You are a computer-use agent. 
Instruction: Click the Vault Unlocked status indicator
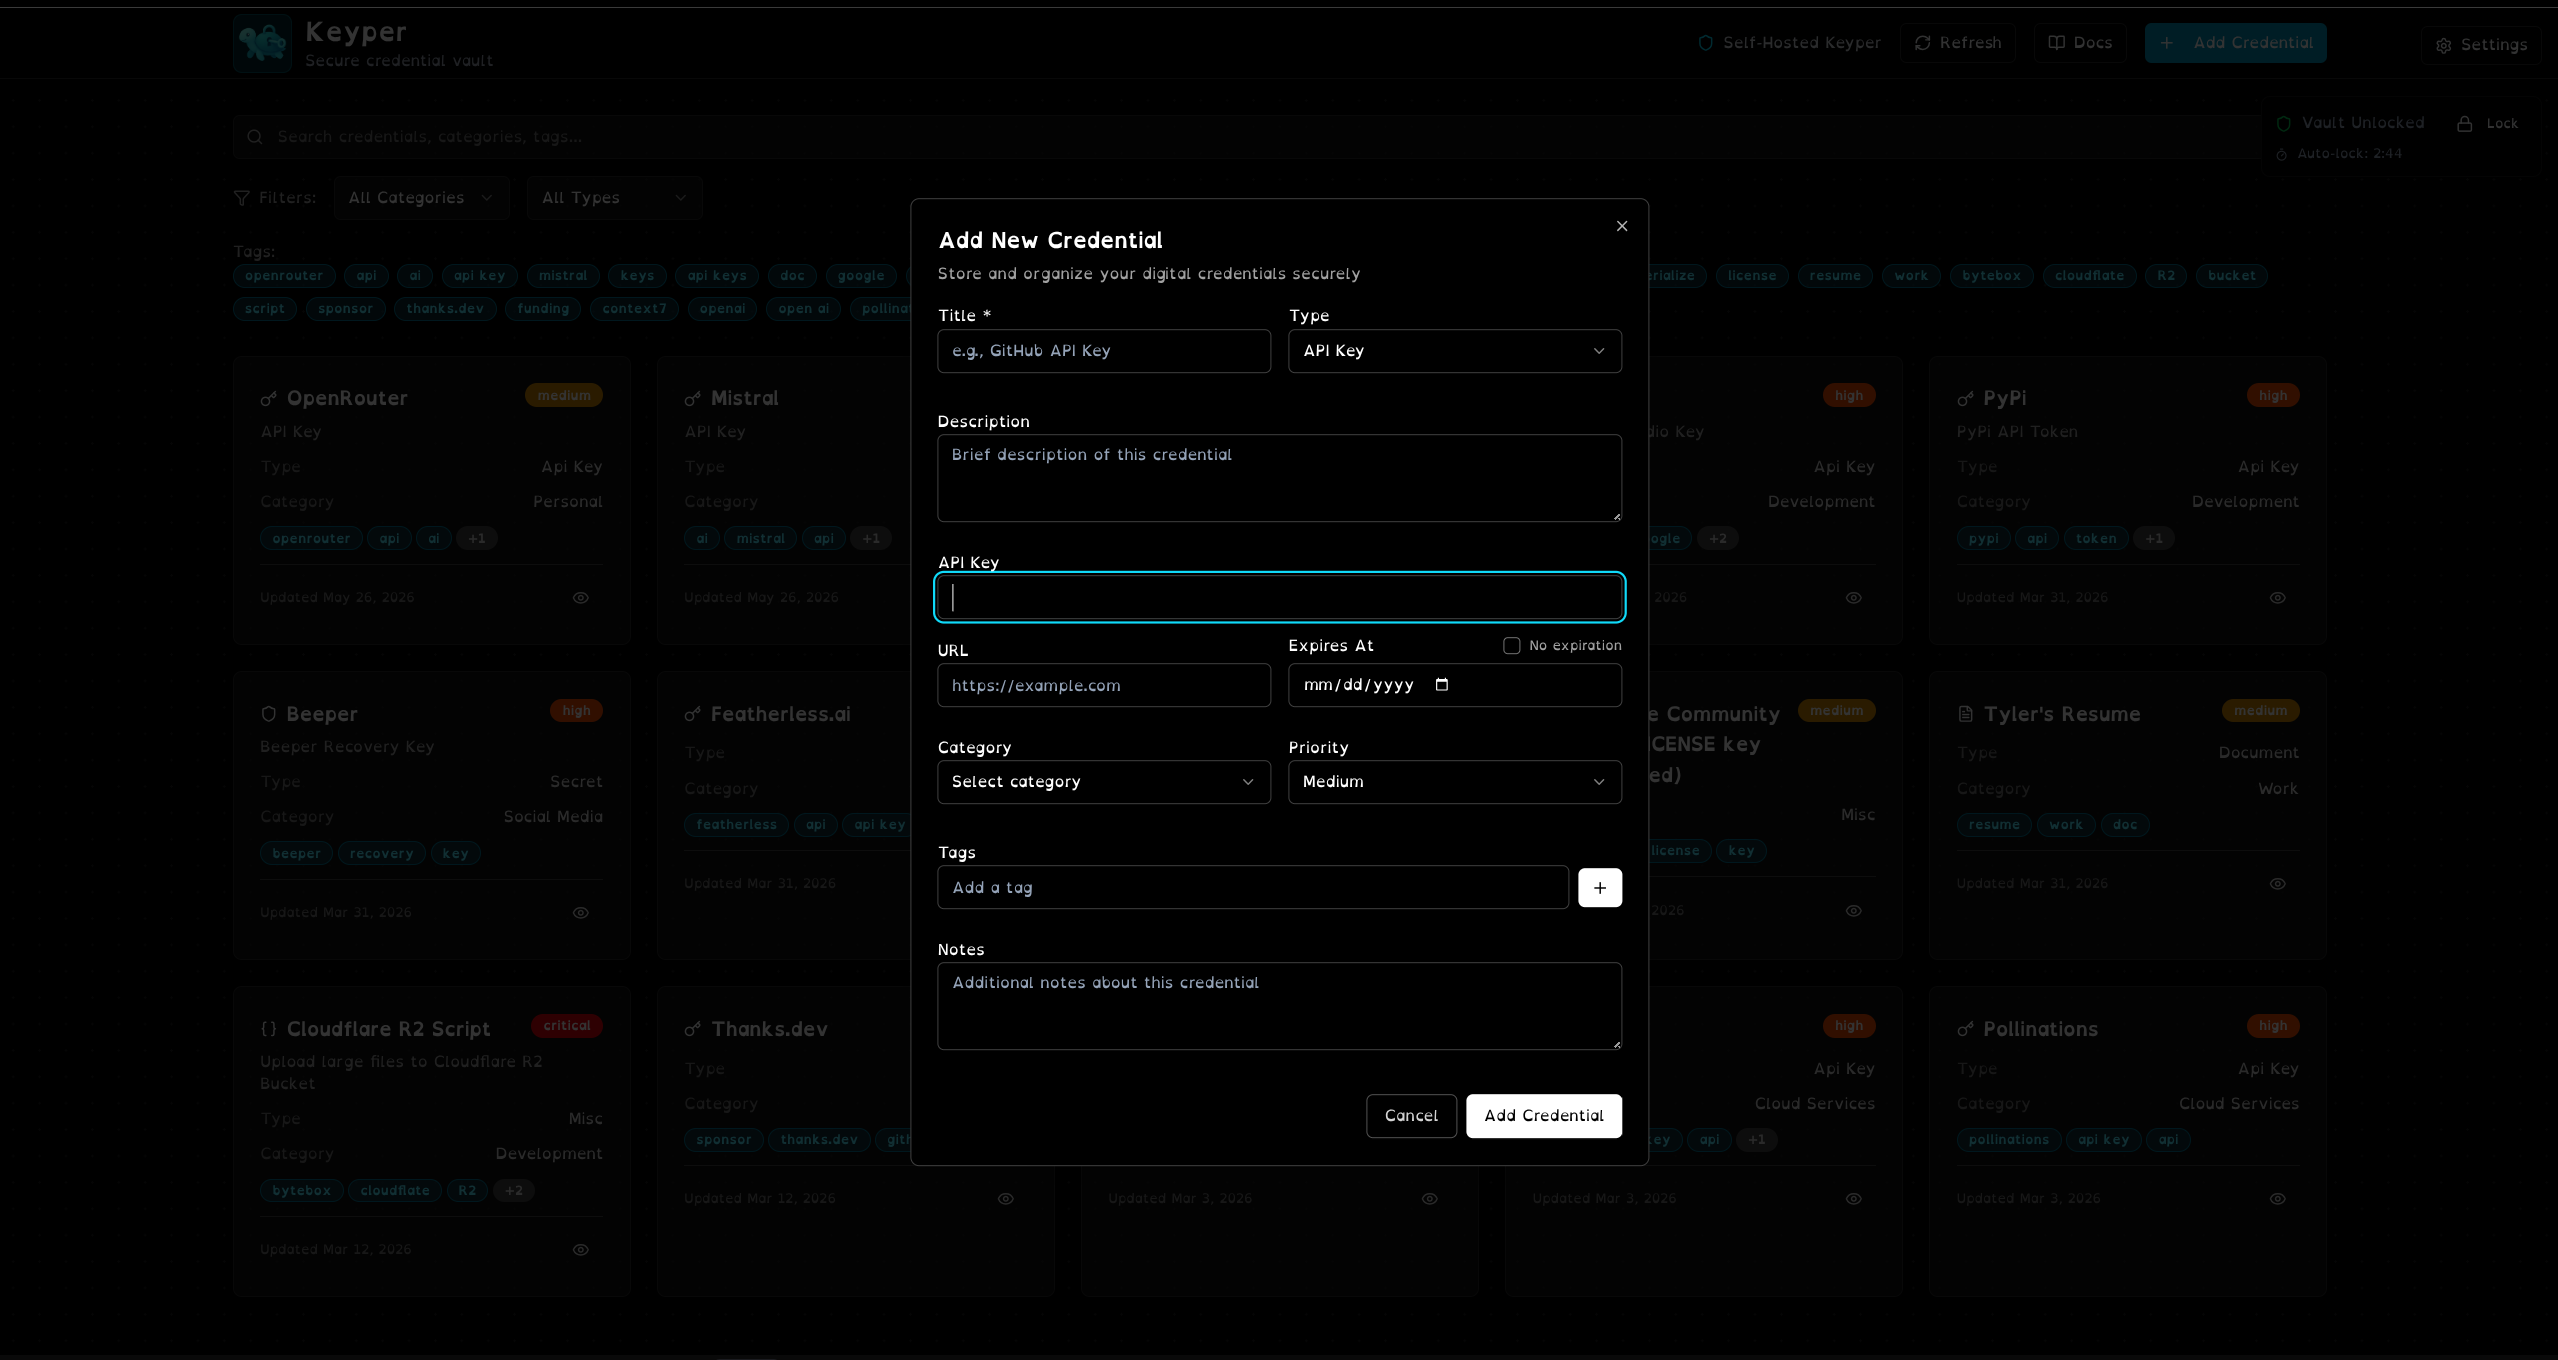click(2350, 123)
